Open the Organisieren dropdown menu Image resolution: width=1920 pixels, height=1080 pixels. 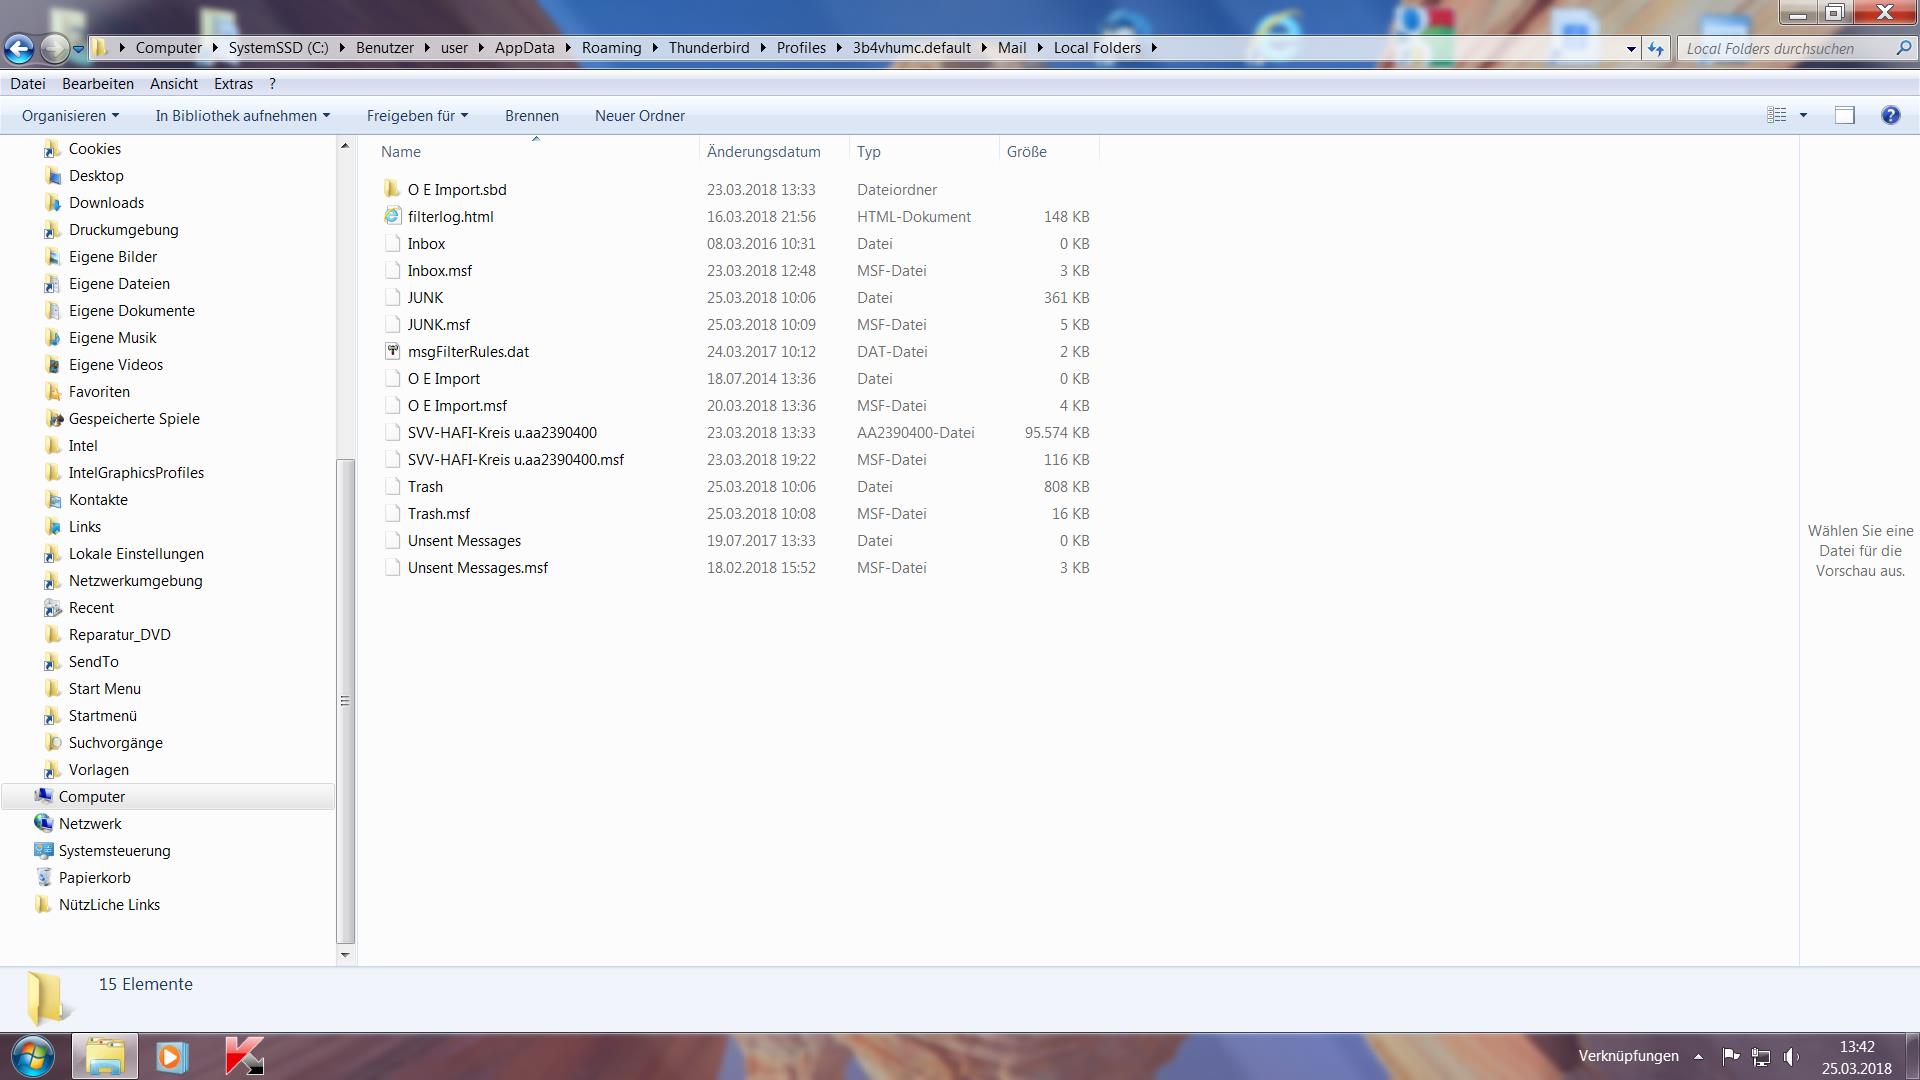click(x=70, y=116)
